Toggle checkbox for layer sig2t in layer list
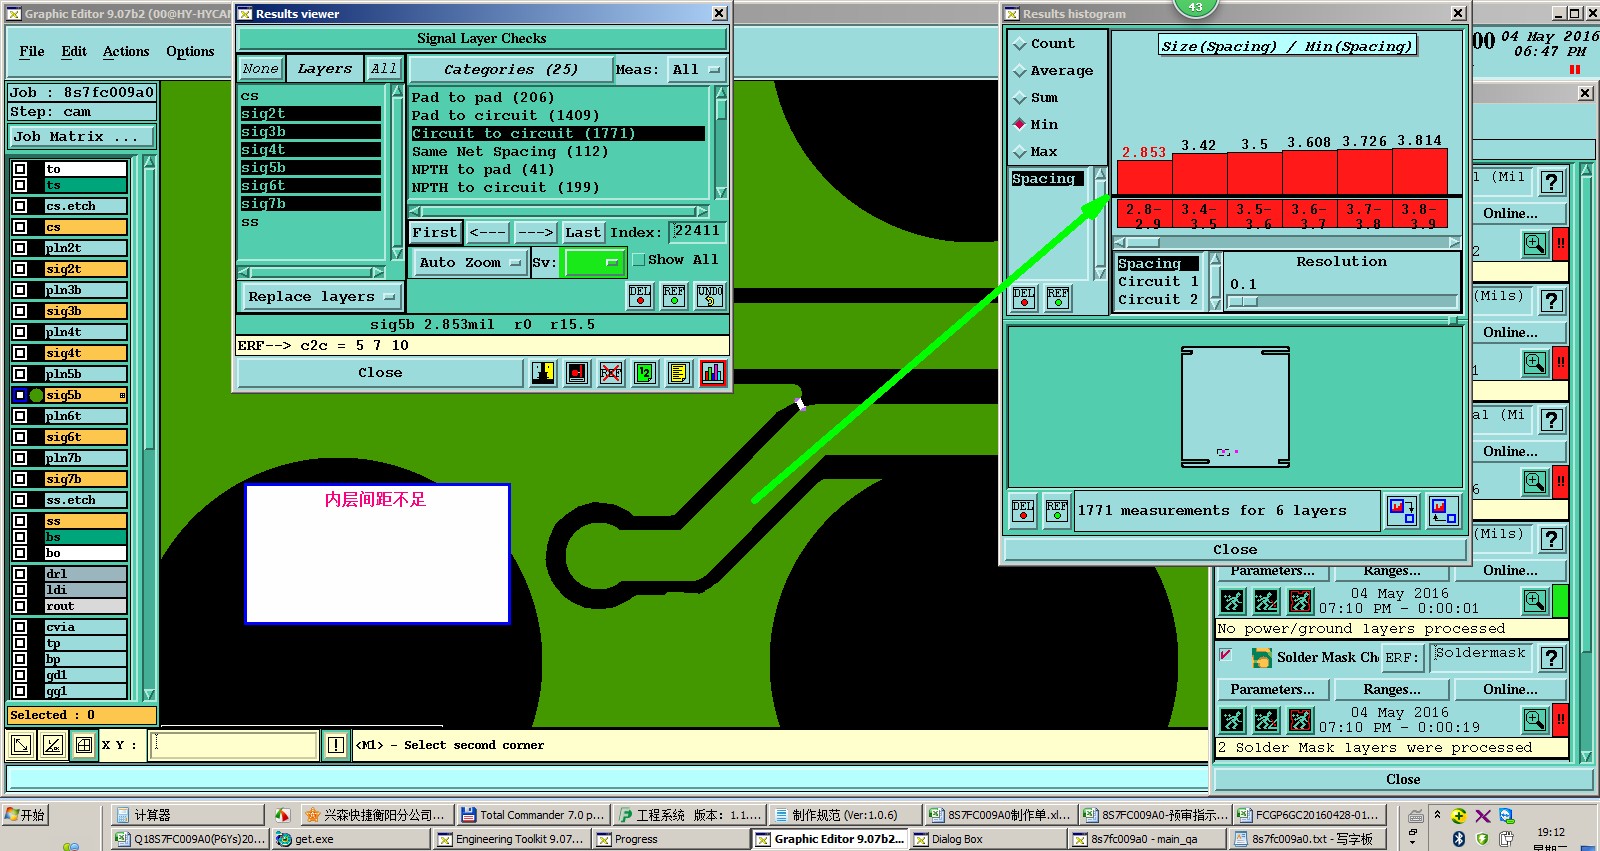Viewport: 1600px width, 851px height. click(20, 269)
